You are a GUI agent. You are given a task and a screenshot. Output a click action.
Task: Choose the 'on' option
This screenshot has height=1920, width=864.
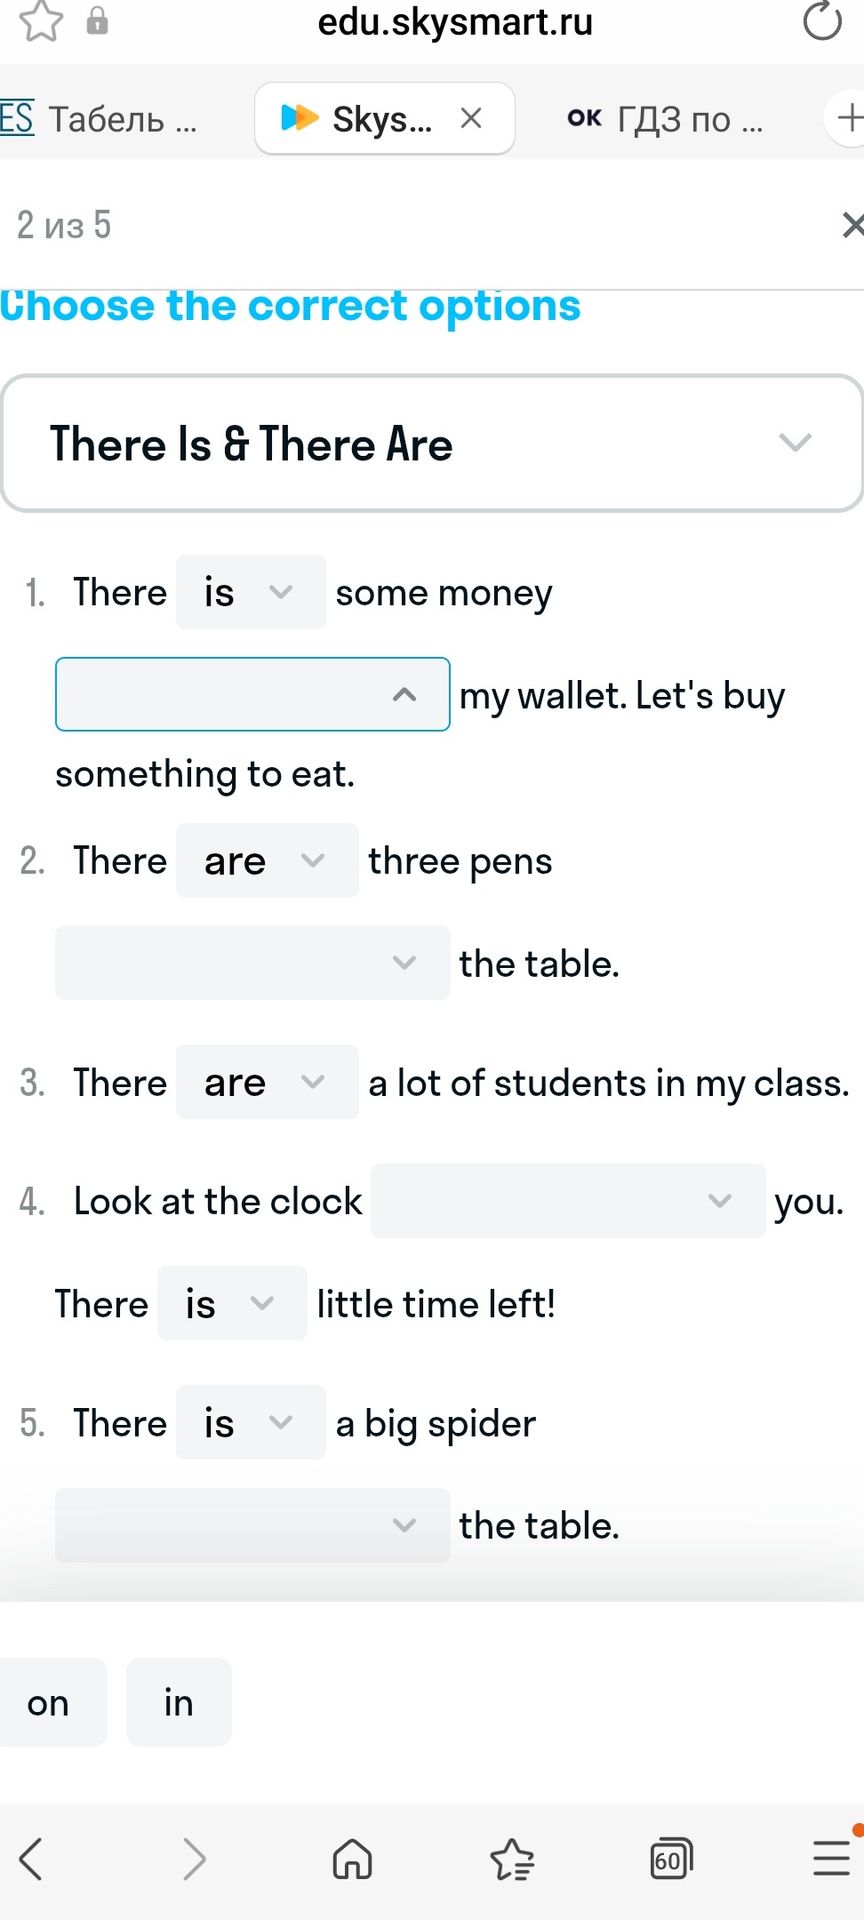pos(49,1702)
